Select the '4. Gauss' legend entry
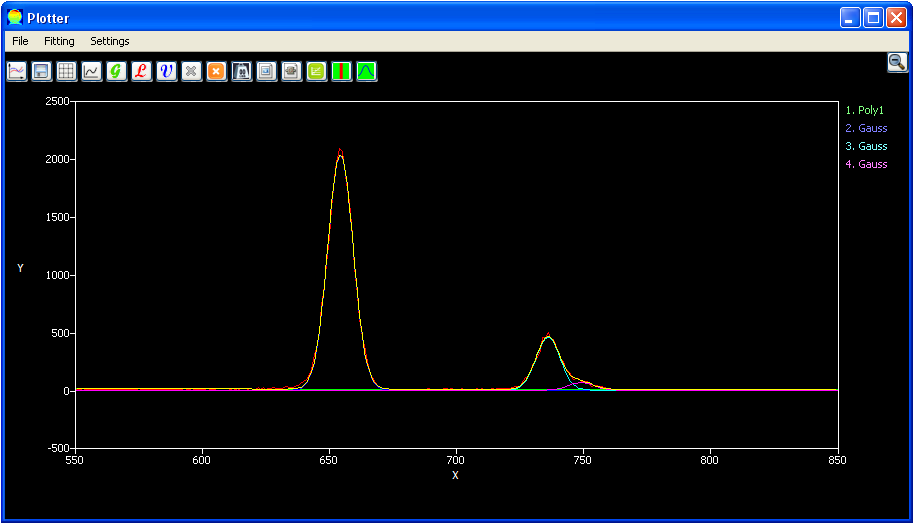Viewport: 915px width, 525px height. click(x=866, y=165)
